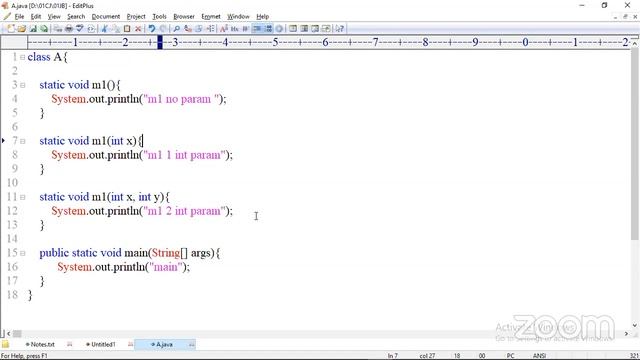Click the Go to Line icon
Screen dimensions: 640x360
coord(210,29)
